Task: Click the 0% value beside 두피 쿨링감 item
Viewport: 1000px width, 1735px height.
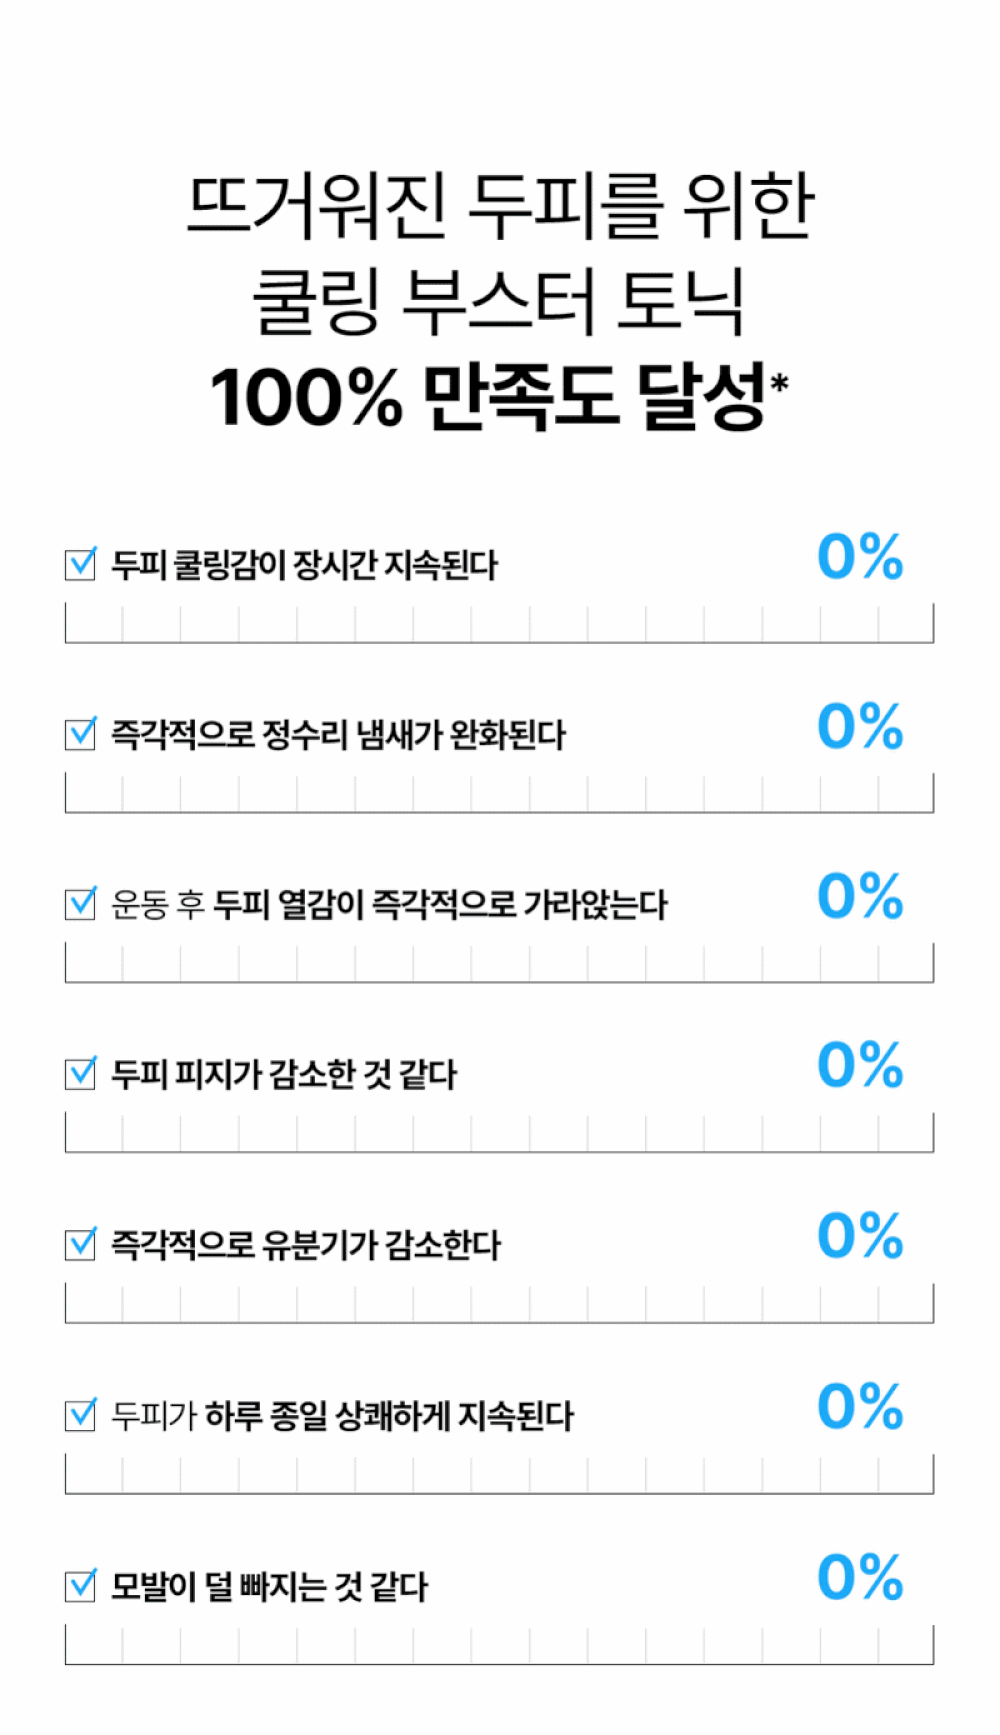Action: point(861,557)
